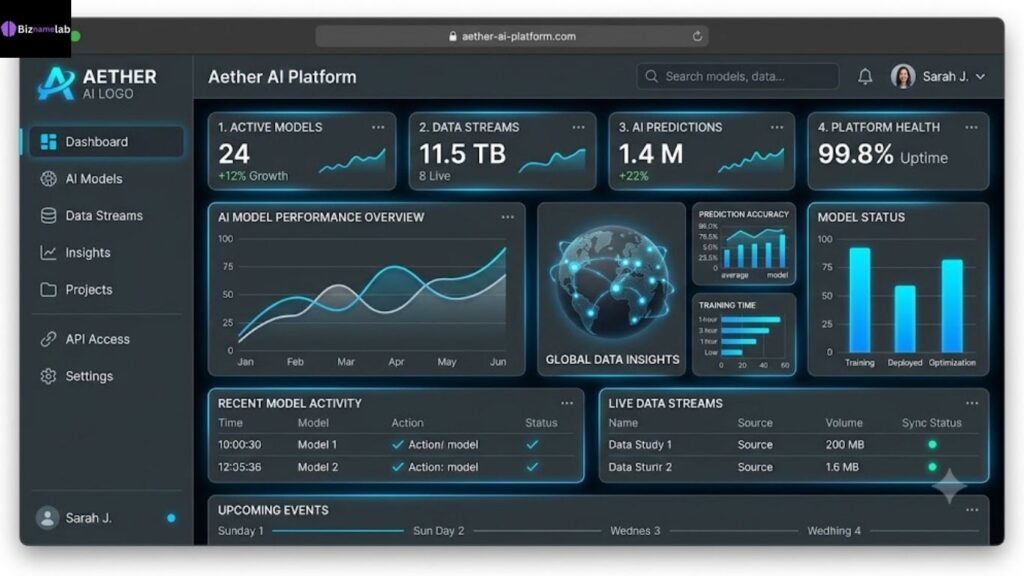Click the Projects folder icon
Viewport: 1024px width, 576px height.
(x=48, y=289)
